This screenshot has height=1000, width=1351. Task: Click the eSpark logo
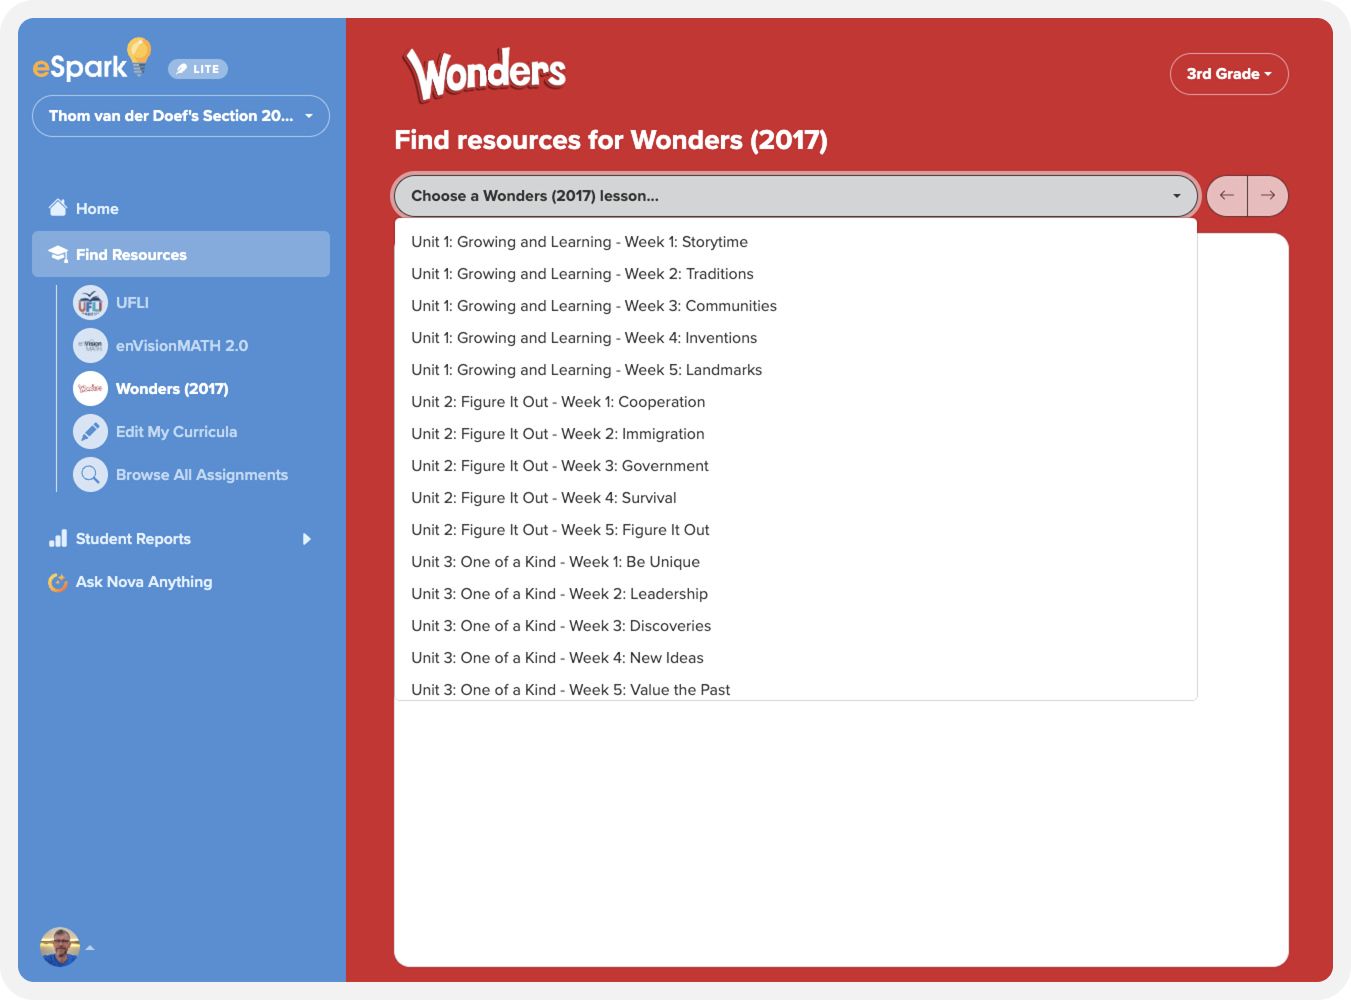pos(92,60)
